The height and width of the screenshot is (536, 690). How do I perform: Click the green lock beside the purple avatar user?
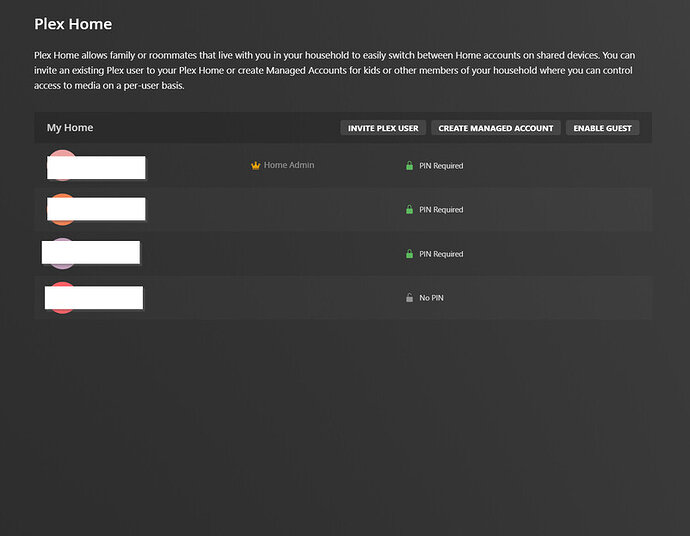click(x=409, y=254)
